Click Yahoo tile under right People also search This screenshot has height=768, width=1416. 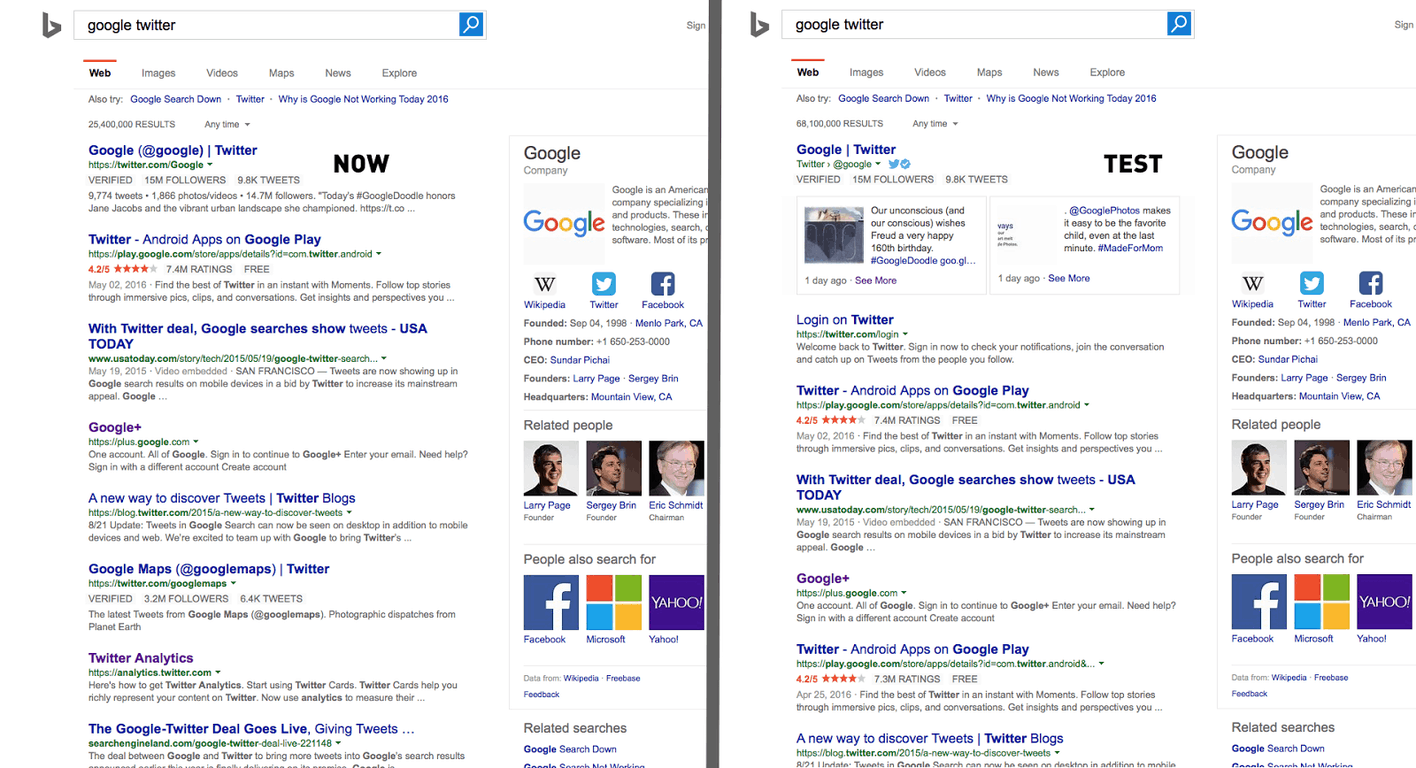click(1384, 602)
